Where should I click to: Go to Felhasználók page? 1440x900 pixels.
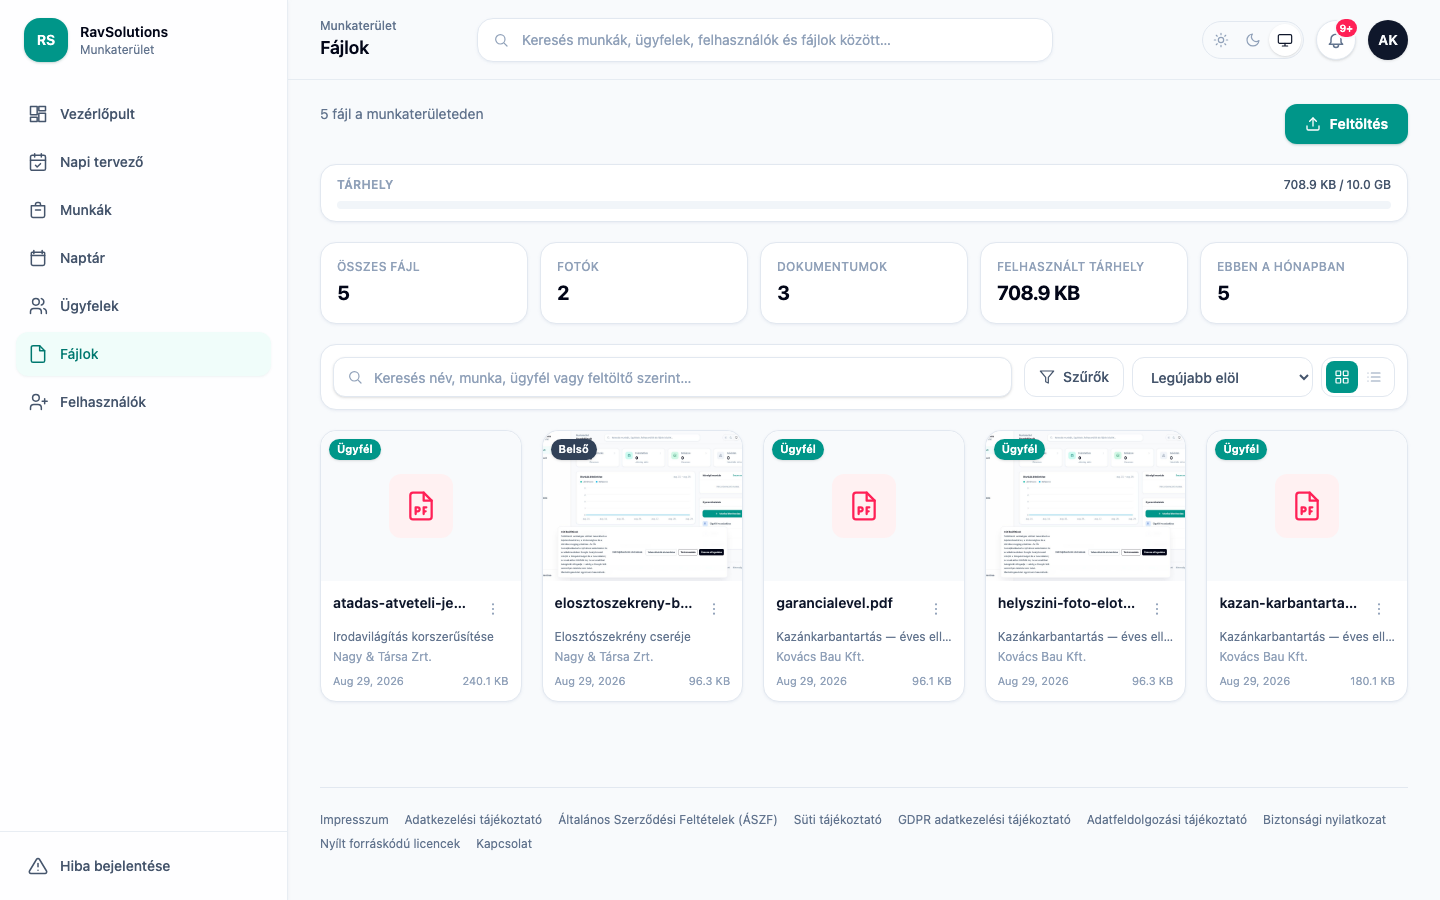tap(144, 402)
